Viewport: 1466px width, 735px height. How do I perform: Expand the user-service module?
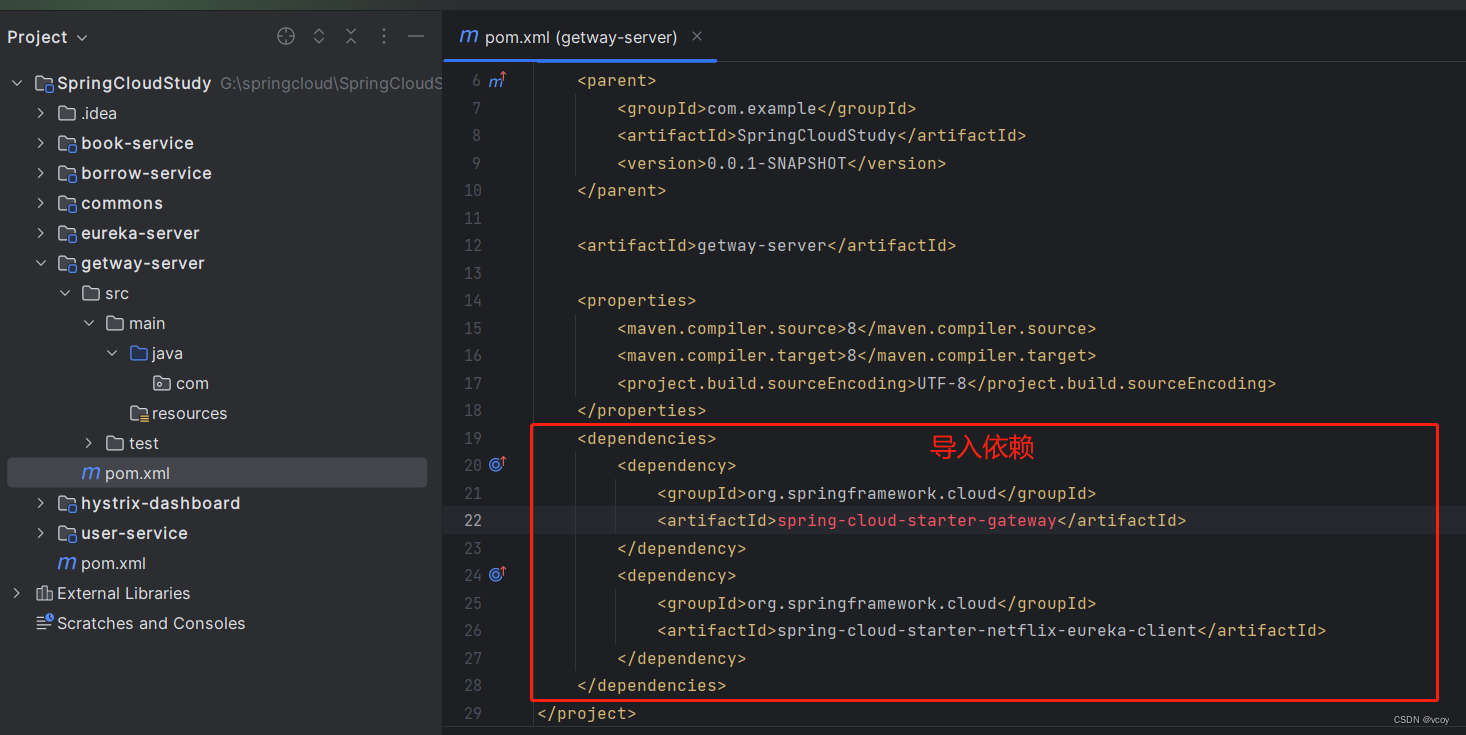[41, 533]
